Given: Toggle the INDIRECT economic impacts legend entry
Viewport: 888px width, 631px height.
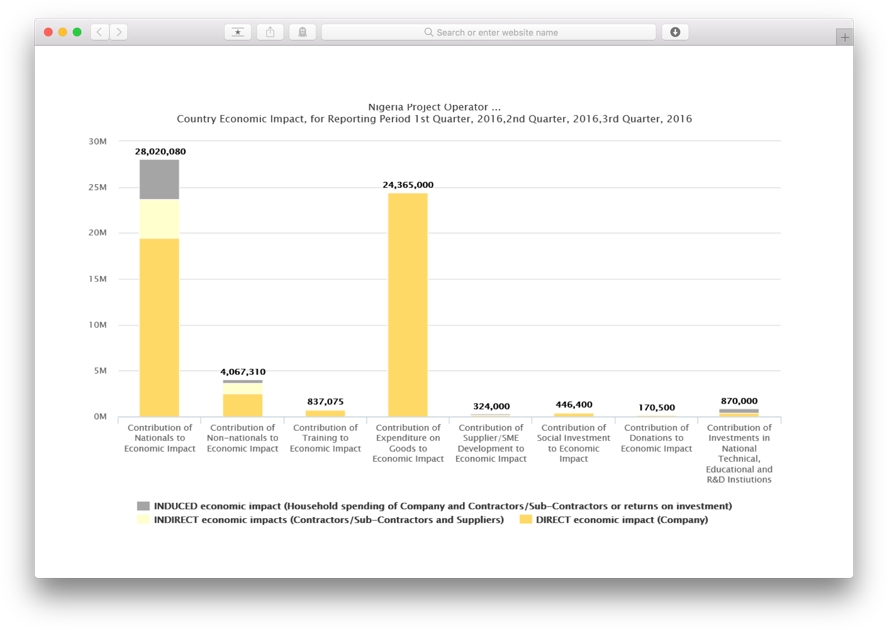Looking at the screenshot, I should pyautogui.click(x=321, y=519).
